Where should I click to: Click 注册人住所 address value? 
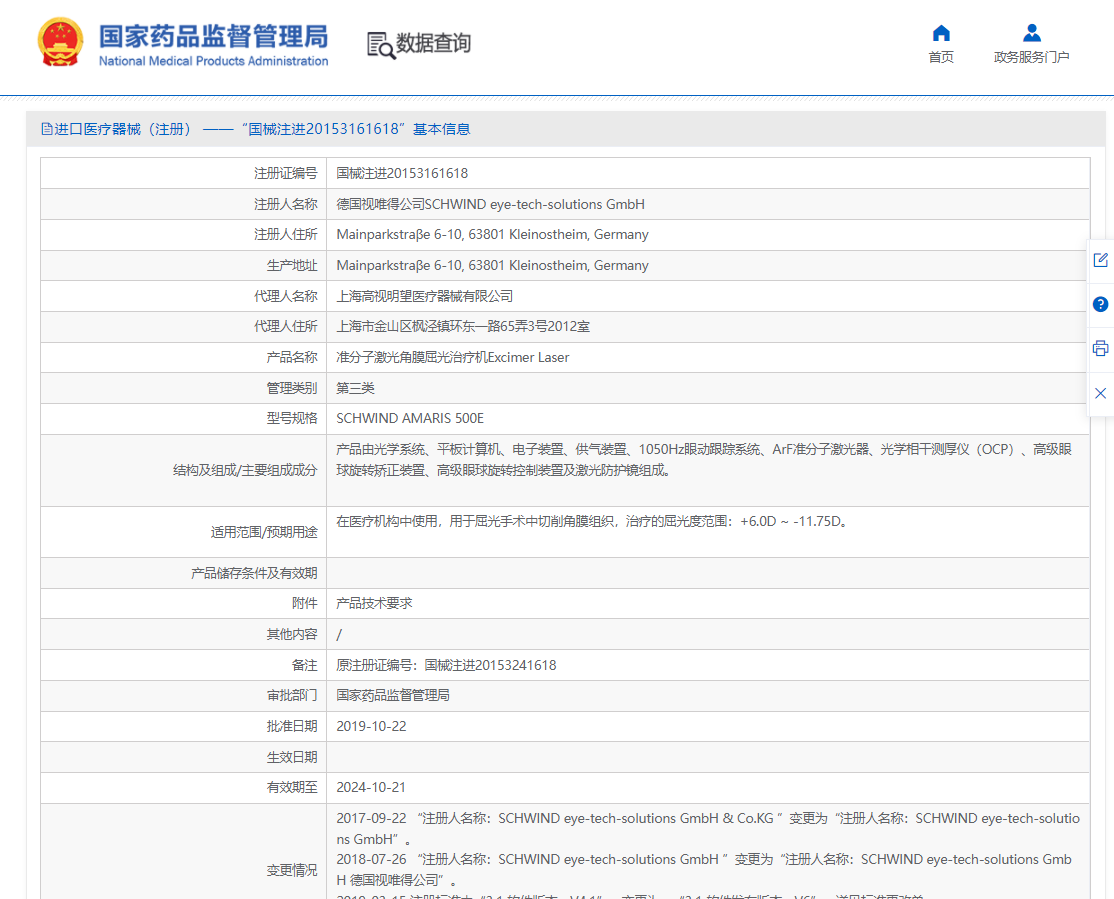(x=492, y=235)
